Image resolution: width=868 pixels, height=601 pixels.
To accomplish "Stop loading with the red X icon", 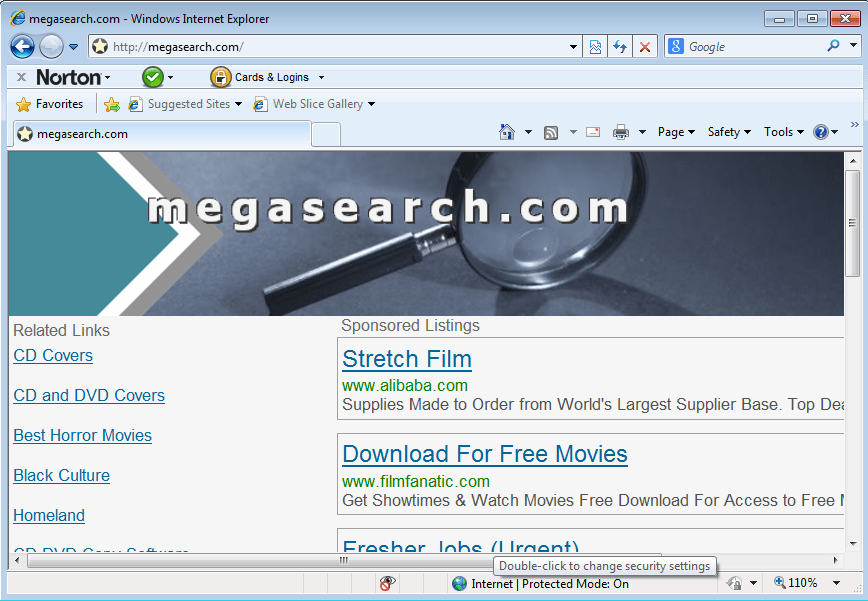I will pos(644,47).
